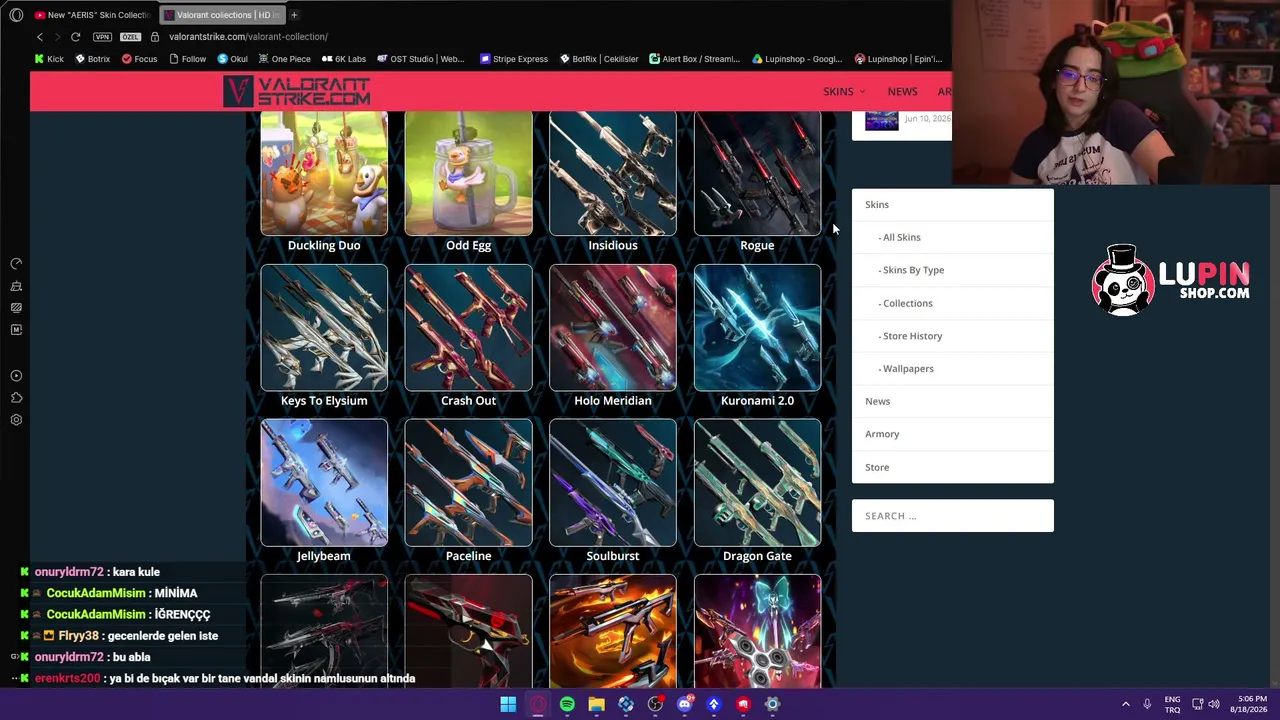Open the Windows Start menu
Image resolution: width=1280 pixels, height=720 pixels.
tap(508, 704)
